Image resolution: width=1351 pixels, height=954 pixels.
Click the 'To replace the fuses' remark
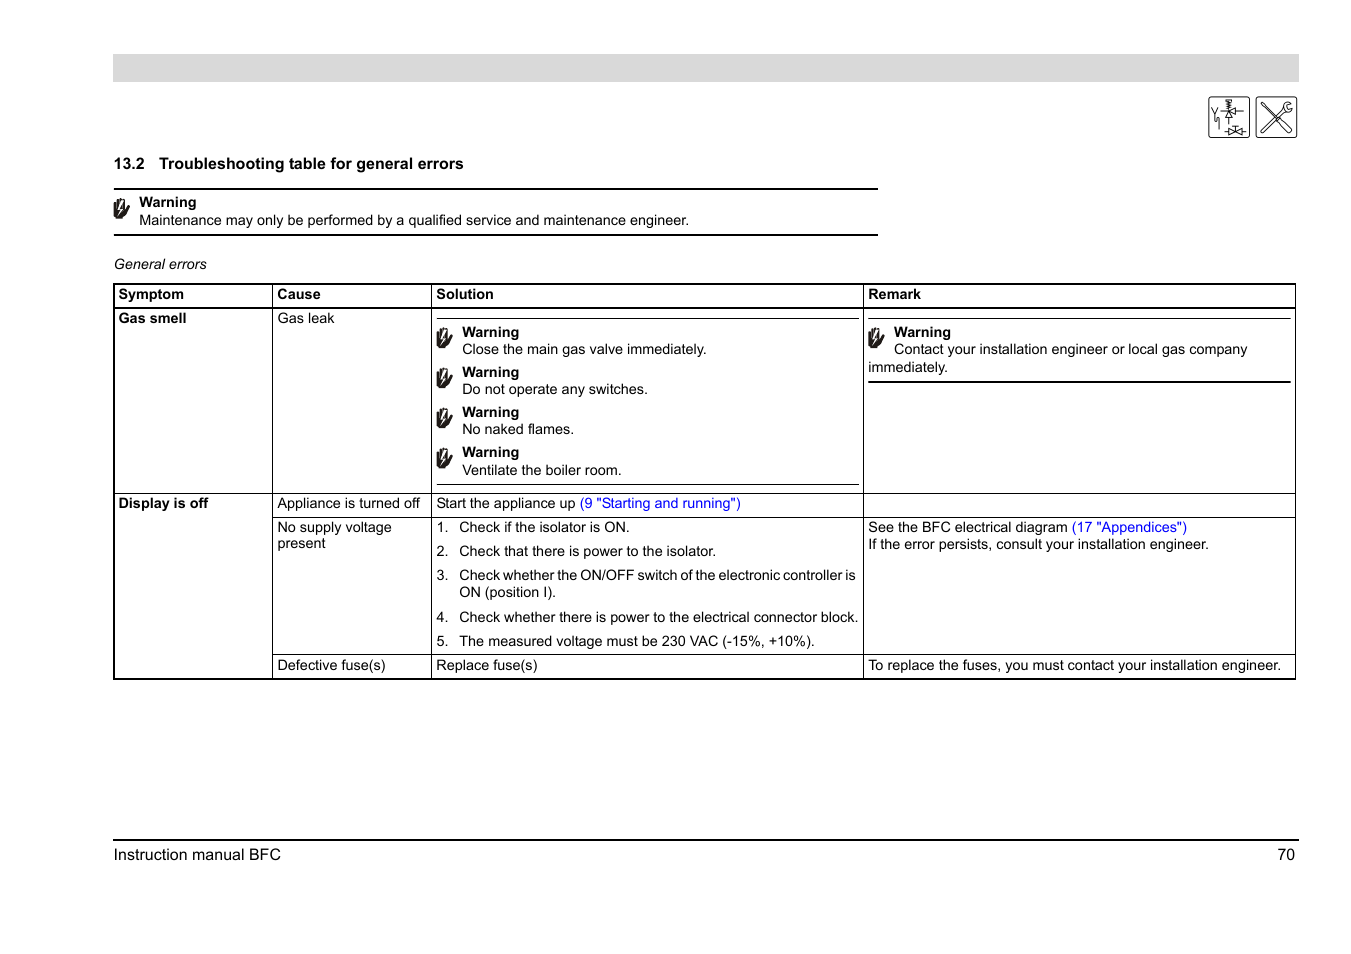pos(1074,665)
